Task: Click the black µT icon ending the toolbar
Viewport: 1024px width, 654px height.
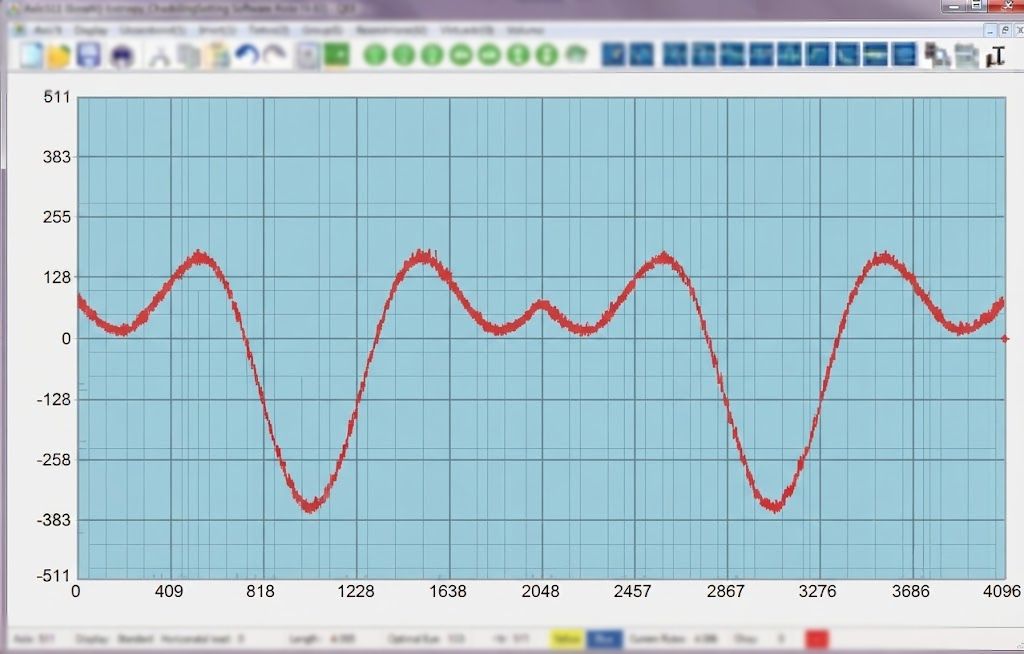Action: coord(995,56)
